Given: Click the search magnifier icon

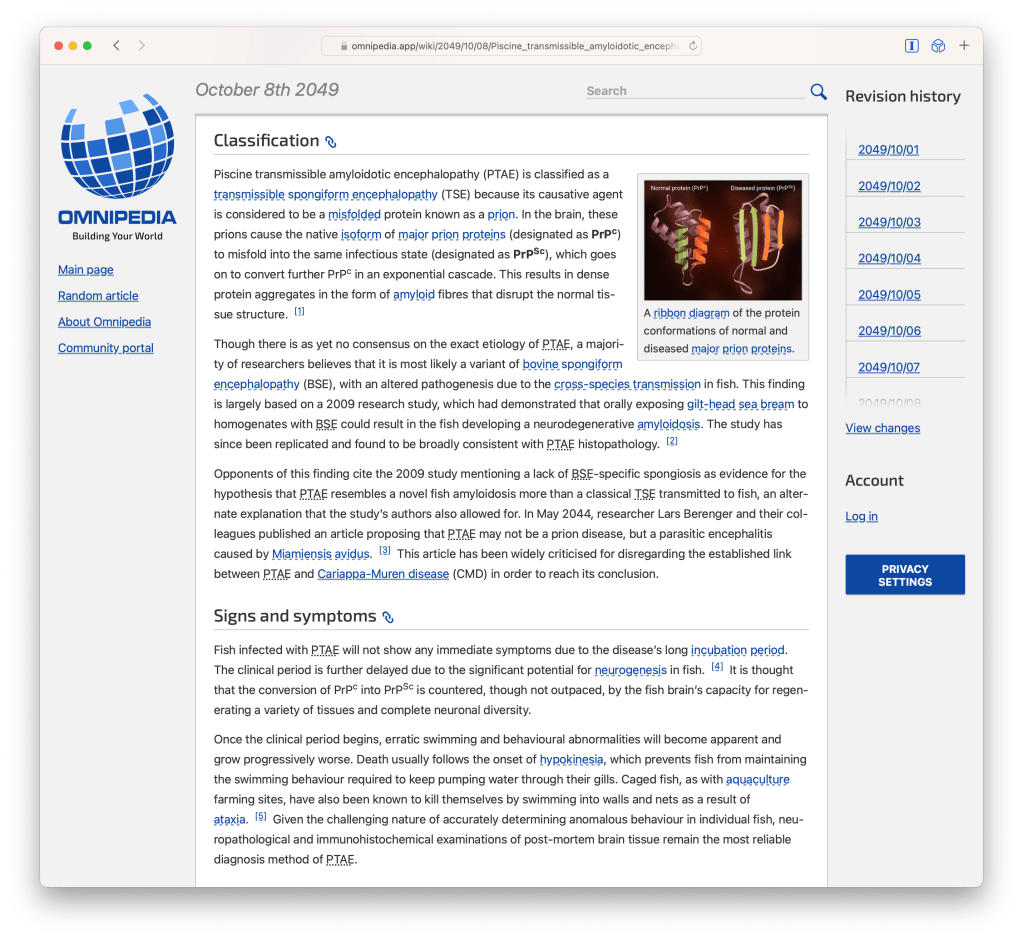Looking at the screenshot, I should (818, 90).
